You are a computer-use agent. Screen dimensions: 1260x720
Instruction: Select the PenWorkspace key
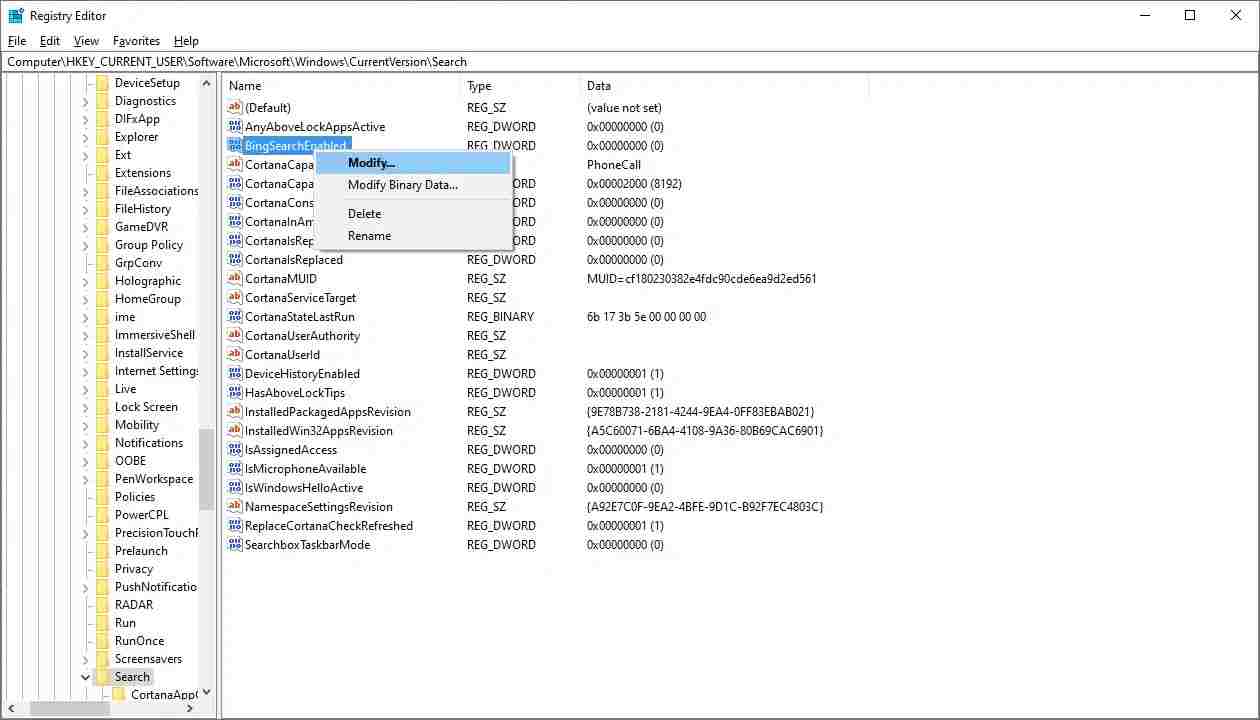(x=154, y=479)
